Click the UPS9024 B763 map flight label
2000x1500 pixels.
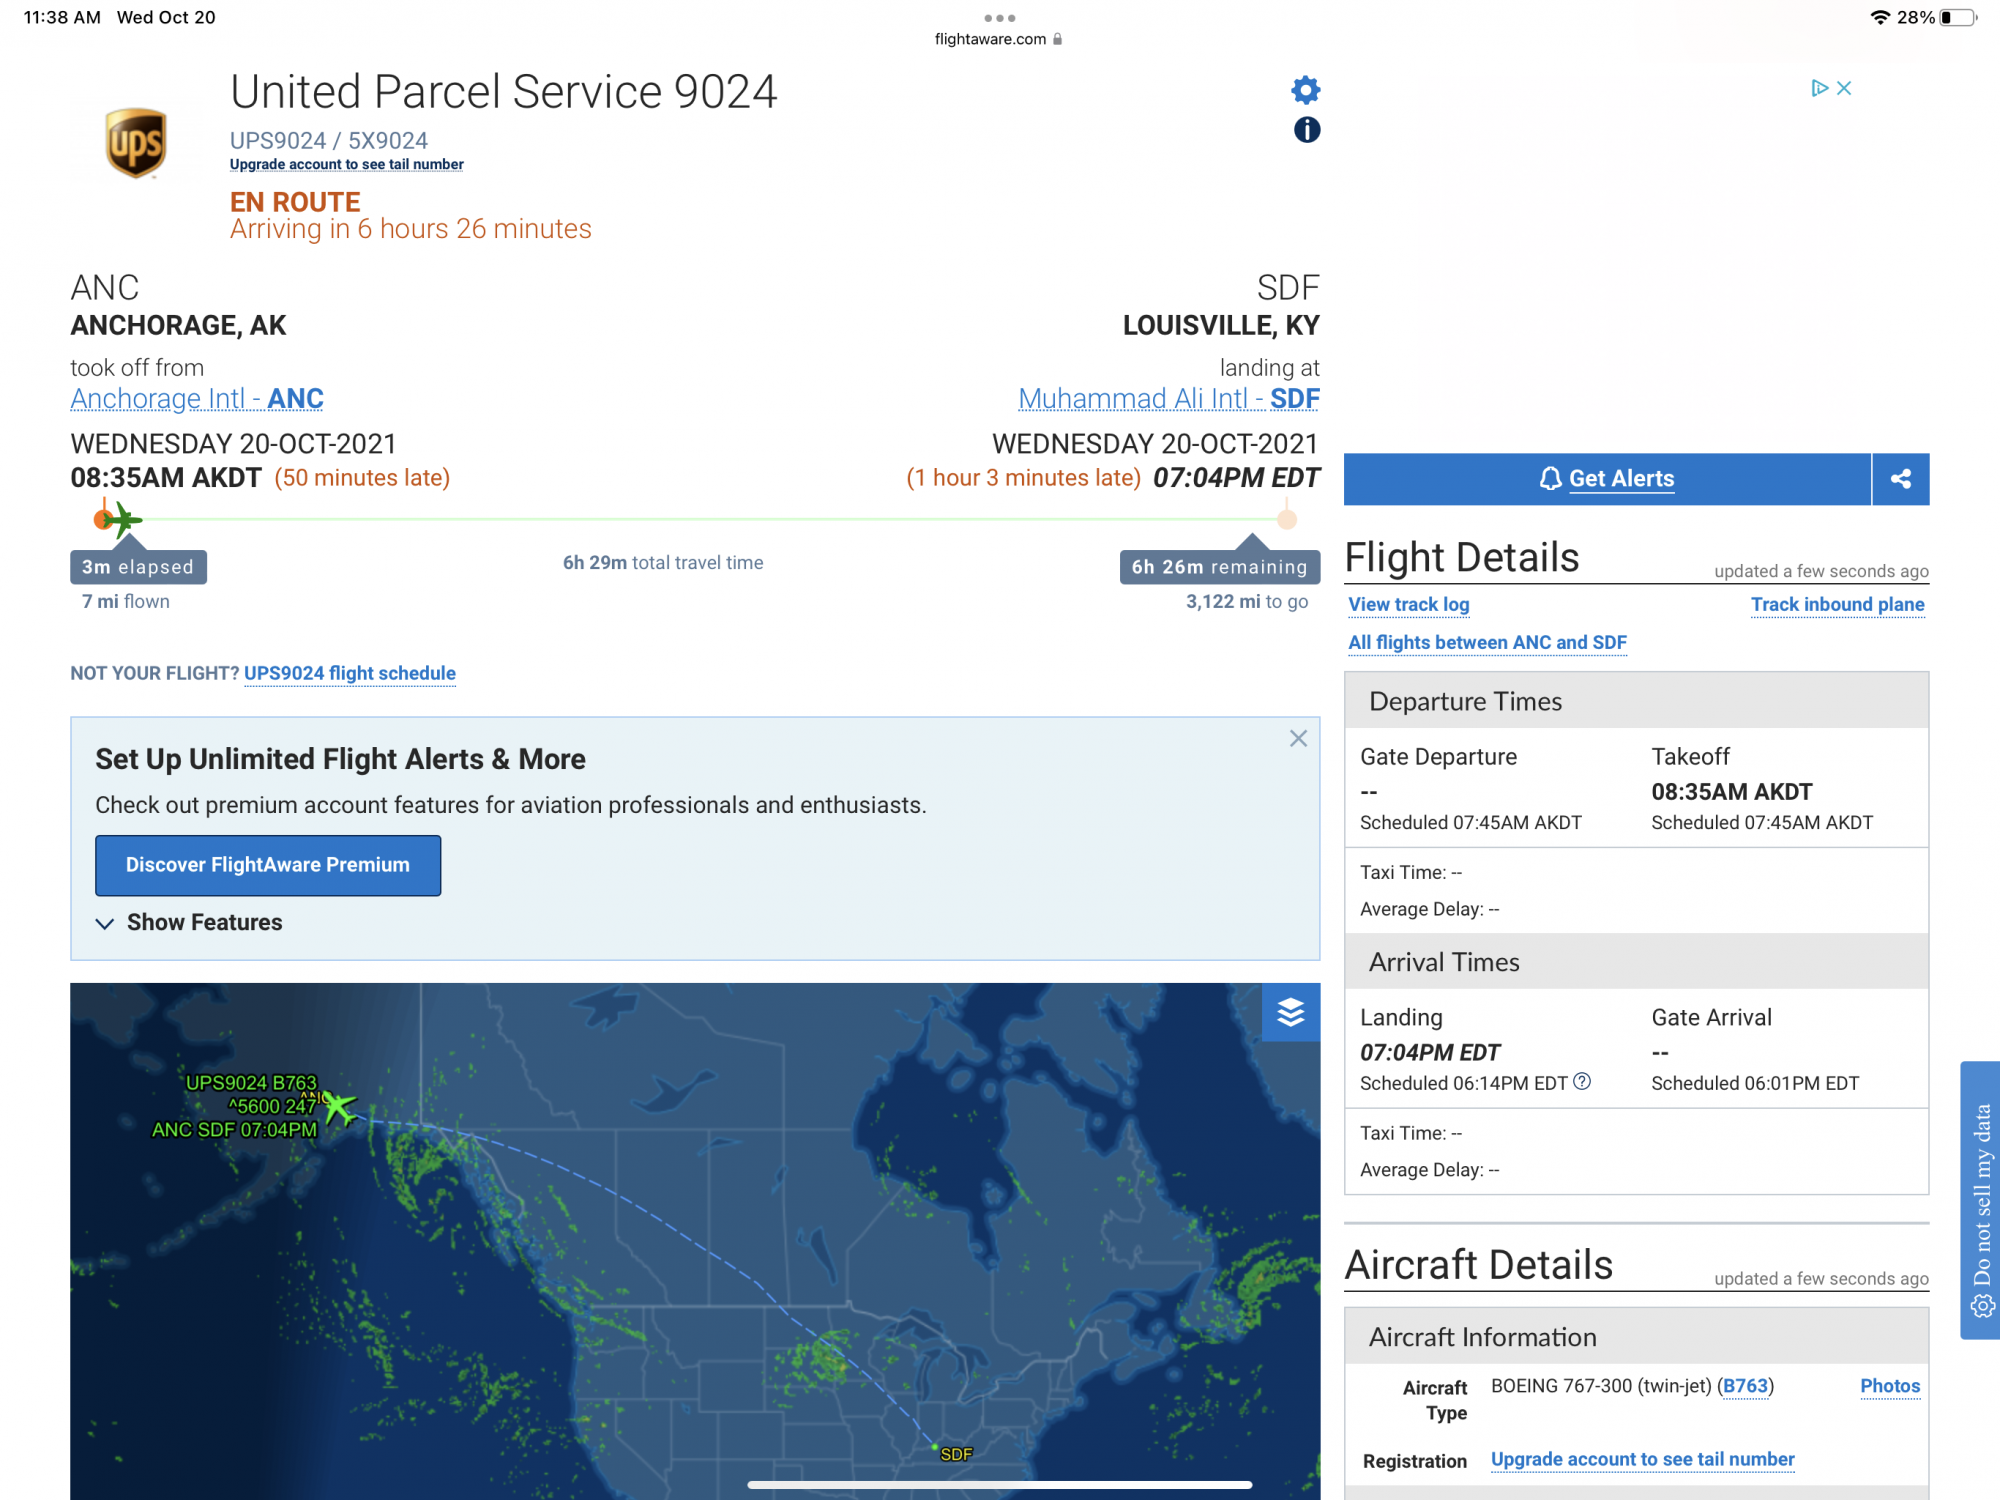(251, 1082)
